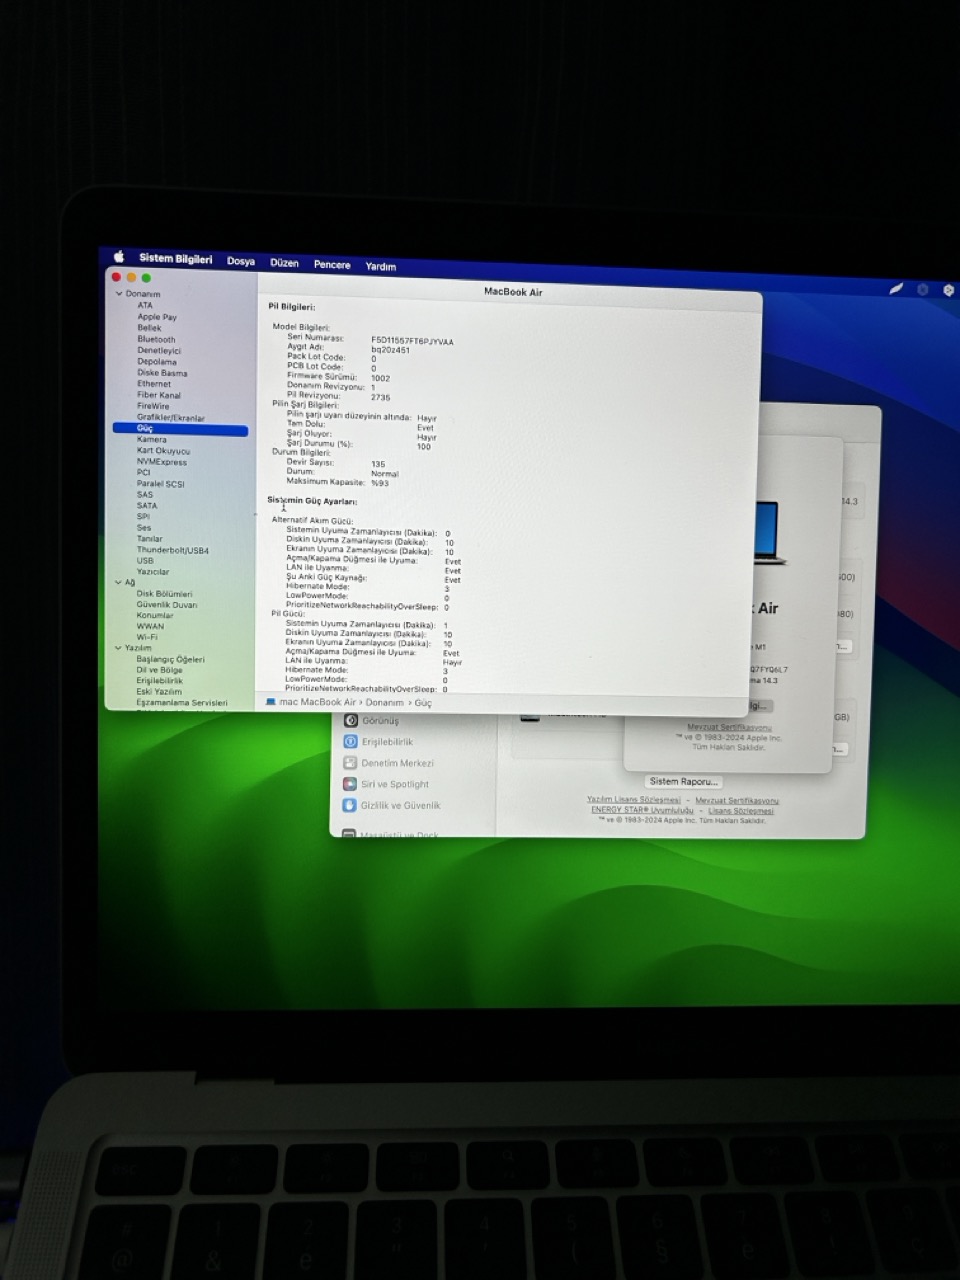Click the serial number F5D11557FT6PJYVAA

click(x=412, y=341)
